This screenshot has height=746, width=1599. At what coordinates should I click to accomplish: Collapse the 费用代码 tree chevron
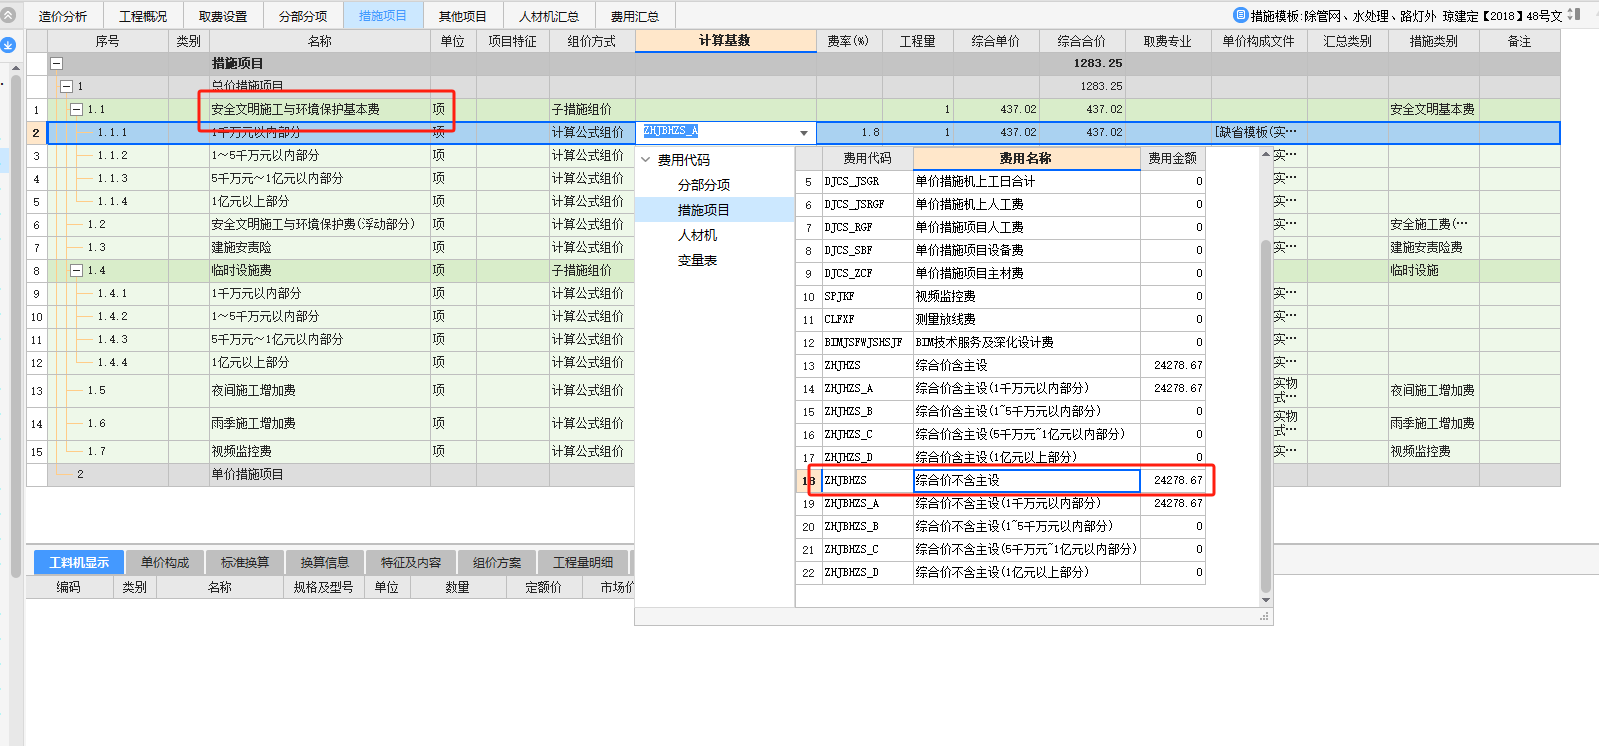646,160
